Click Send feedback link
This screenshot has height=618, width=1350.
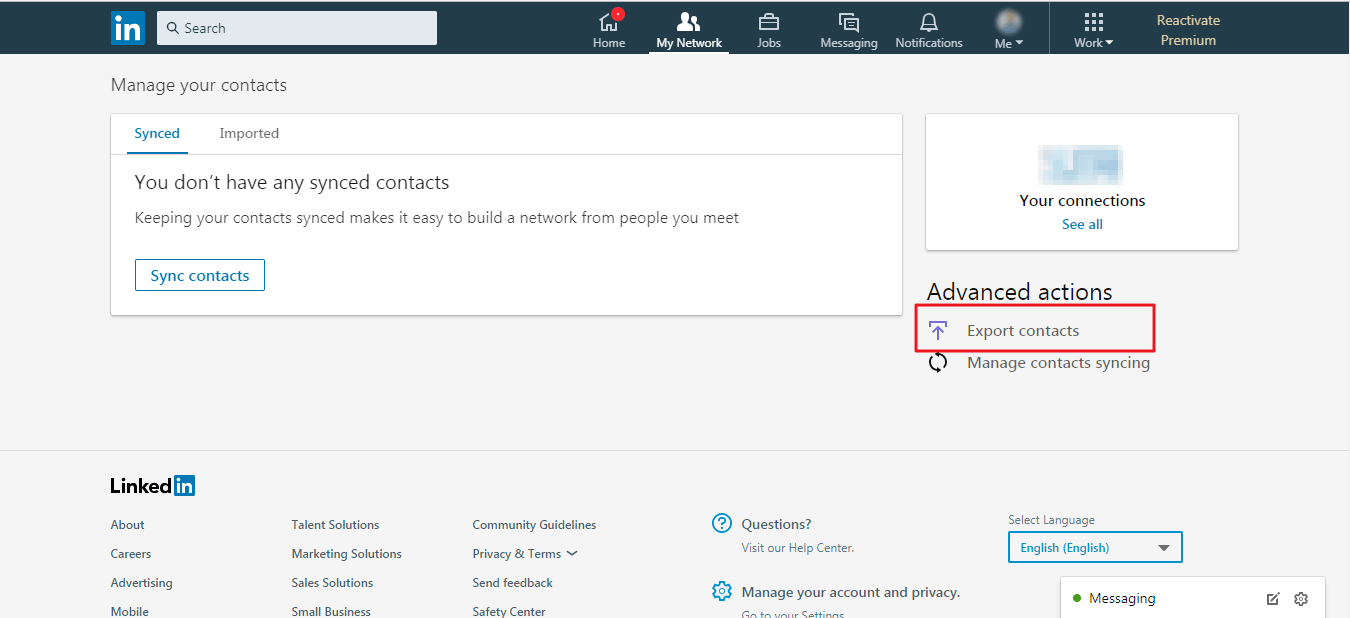[512, 582]
